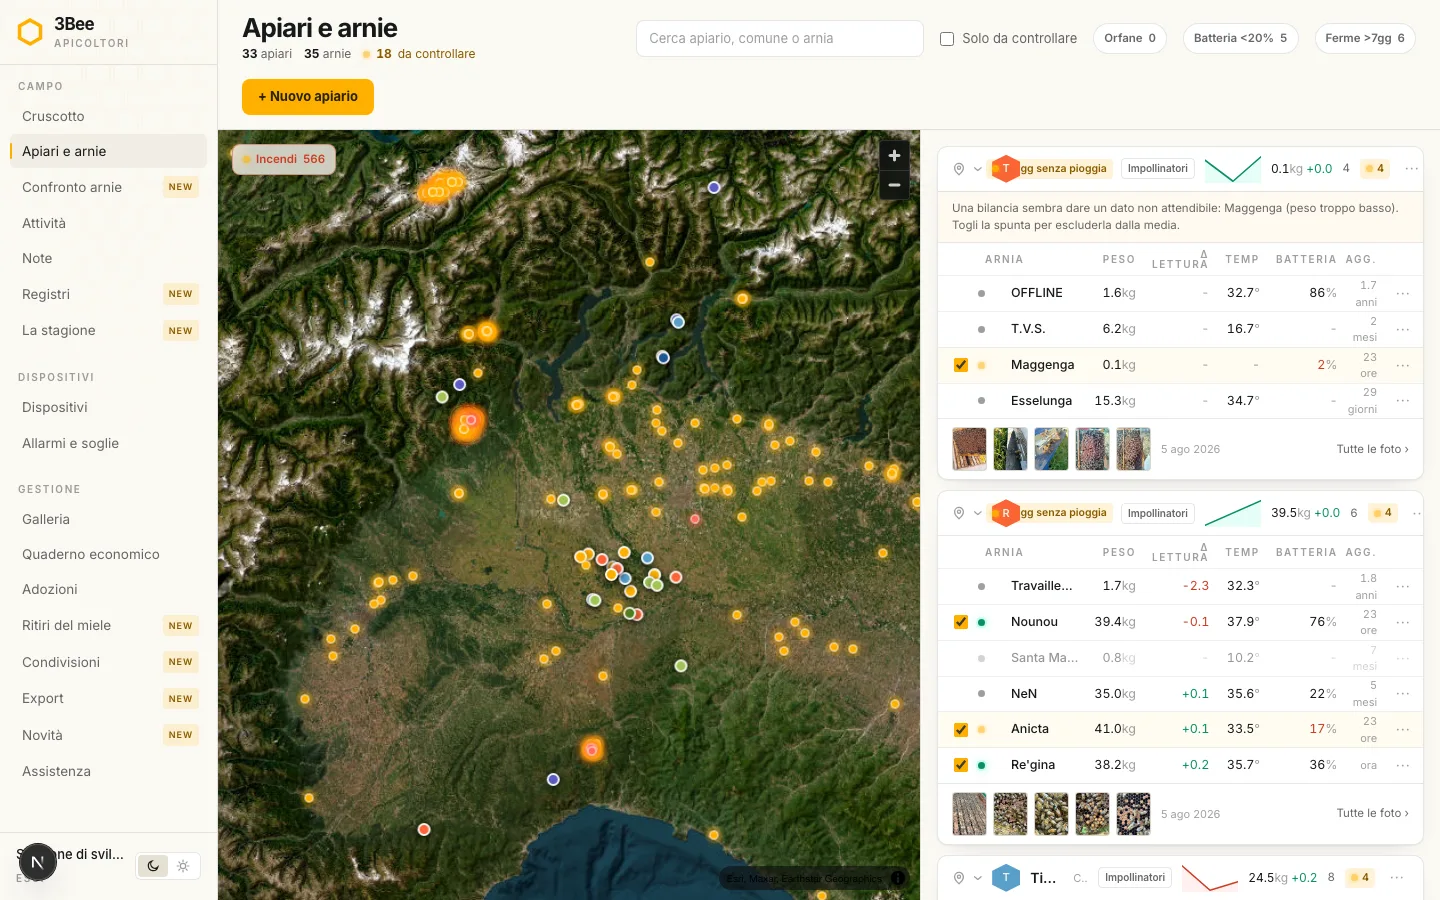
Task: Uncheck the Nounou hive checkbox
Action: tap(961, 622)
